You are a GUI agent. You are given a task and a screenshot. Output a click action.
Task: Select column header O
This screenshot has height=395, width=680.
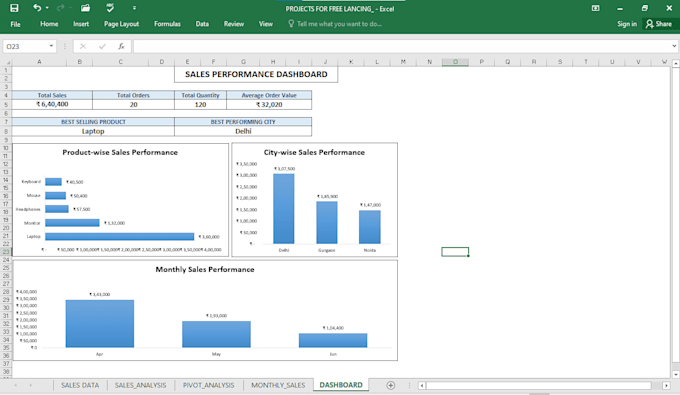tap(455, 62)
